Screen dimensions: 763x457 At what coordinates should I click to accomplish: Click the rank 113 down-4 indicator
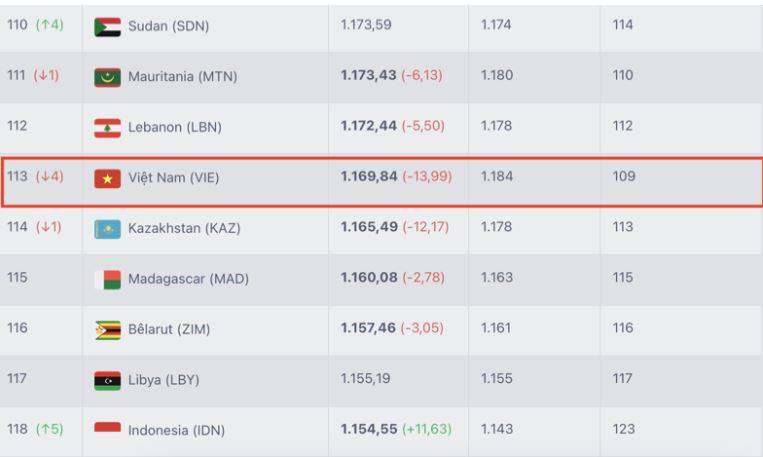point(49,176)
